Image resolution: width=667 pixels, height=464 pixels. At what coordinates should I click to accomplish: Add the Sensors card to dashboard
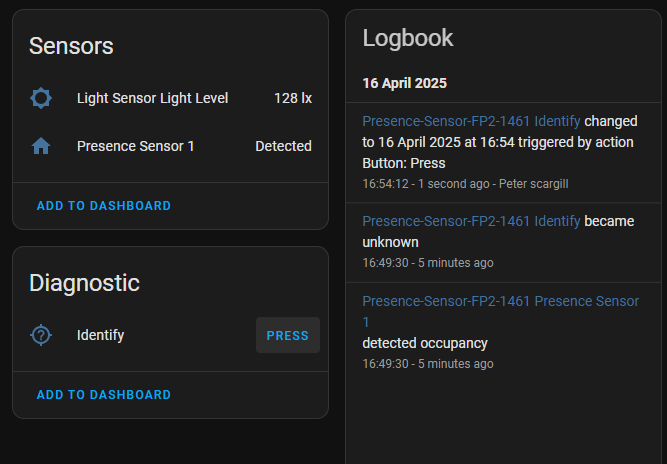(x=104, y=206)
